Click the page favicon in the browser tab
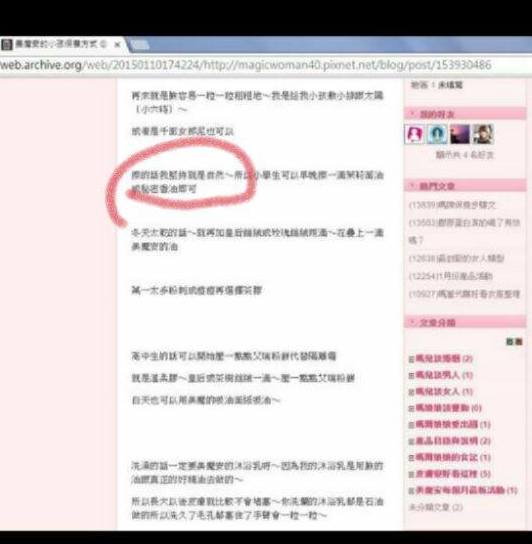 coord(6,45)
